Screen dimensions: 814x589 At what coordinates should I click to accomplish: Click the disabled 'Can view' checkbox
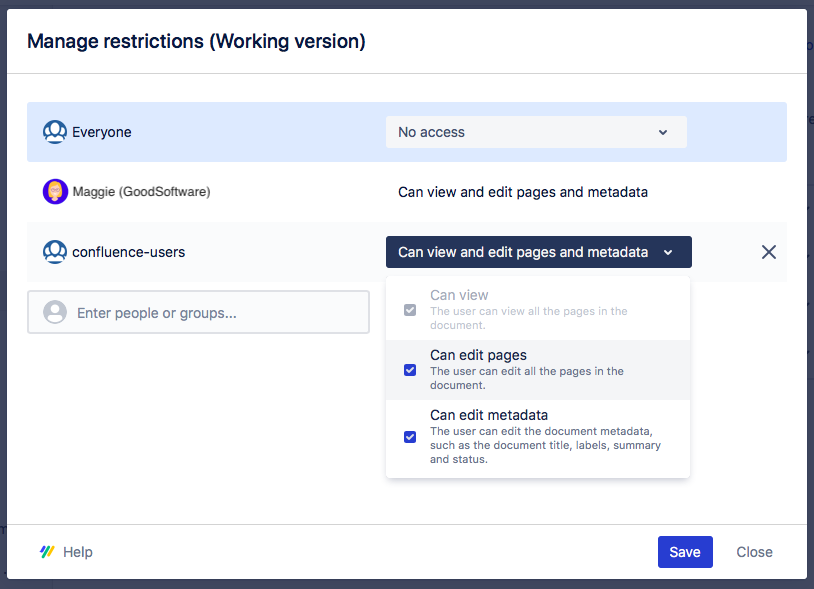409,309
